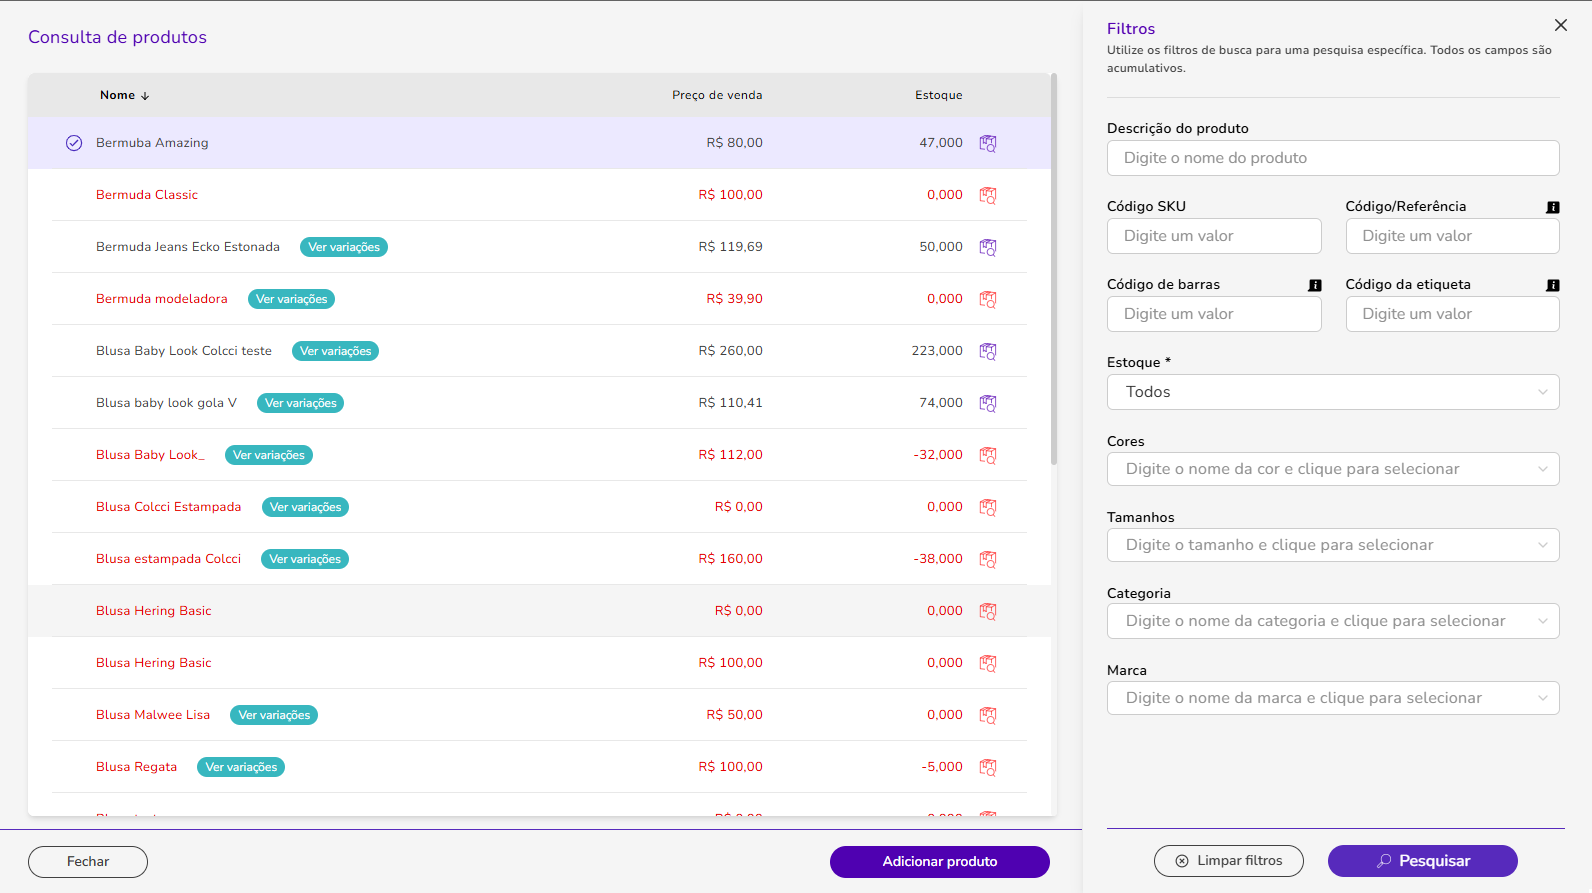Open stock icon for Blusa estampada Colcci
Screen dimensions: 1592x893
pyautogui.click(x=988, y=559)
